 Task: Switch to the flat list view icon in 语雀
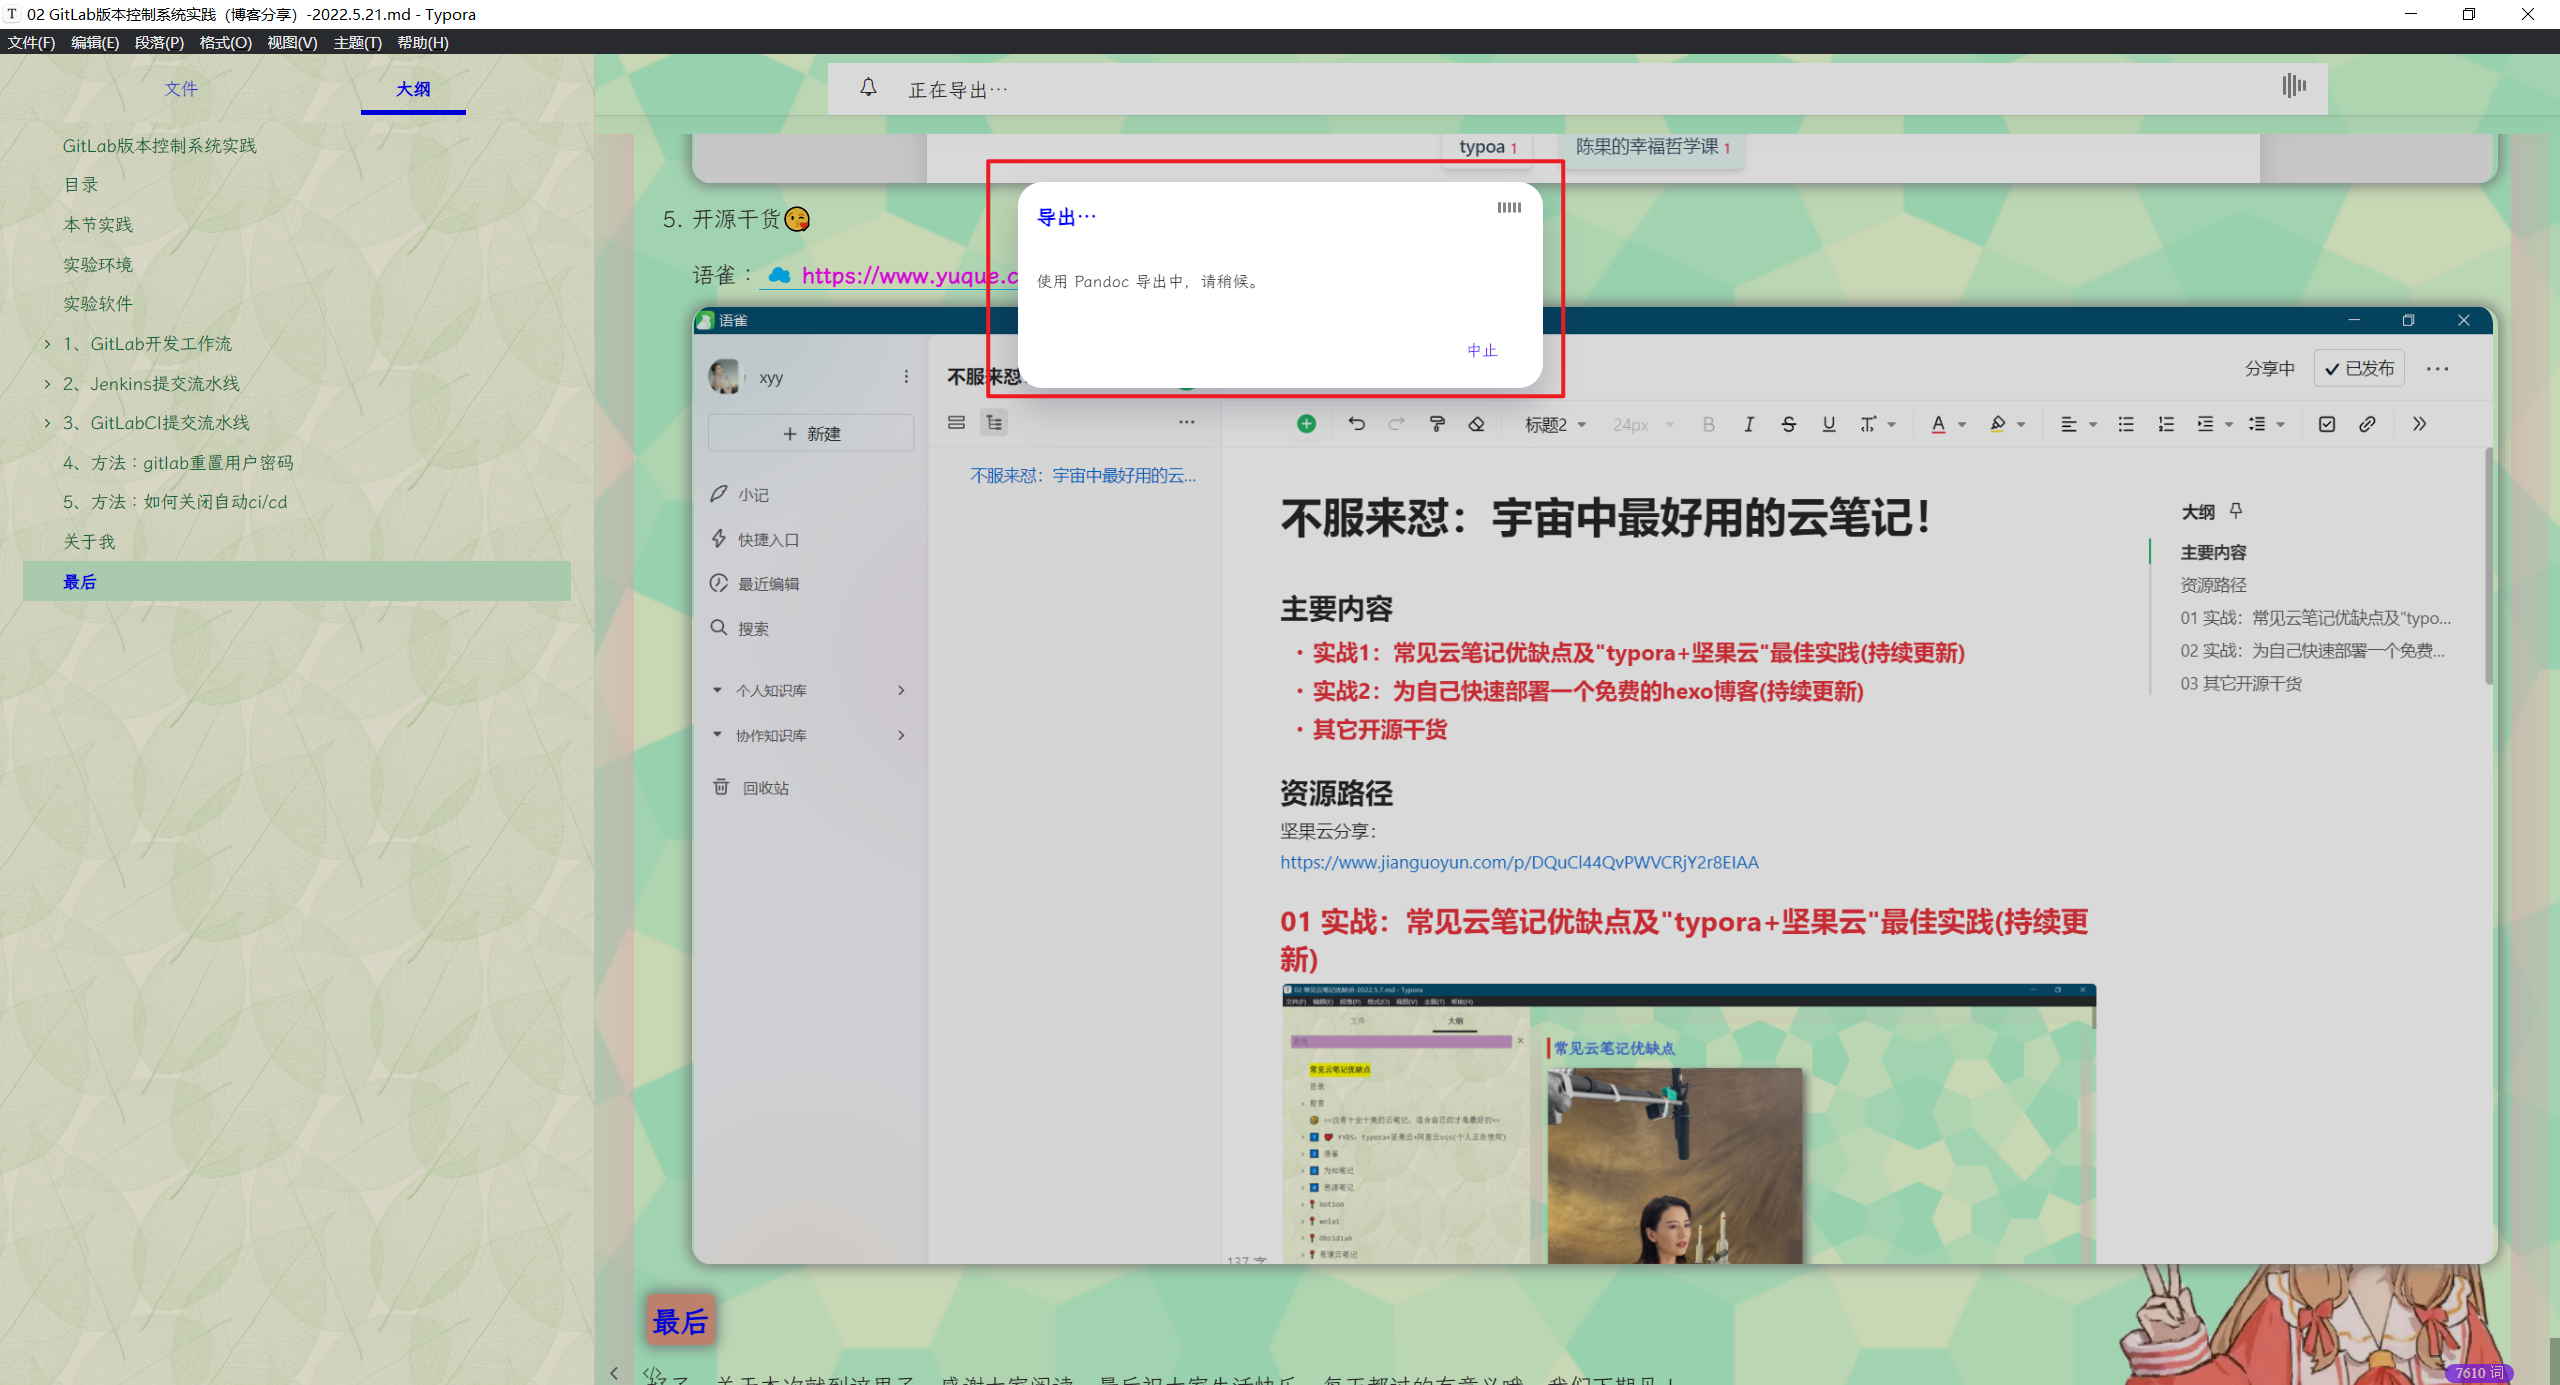956,422
